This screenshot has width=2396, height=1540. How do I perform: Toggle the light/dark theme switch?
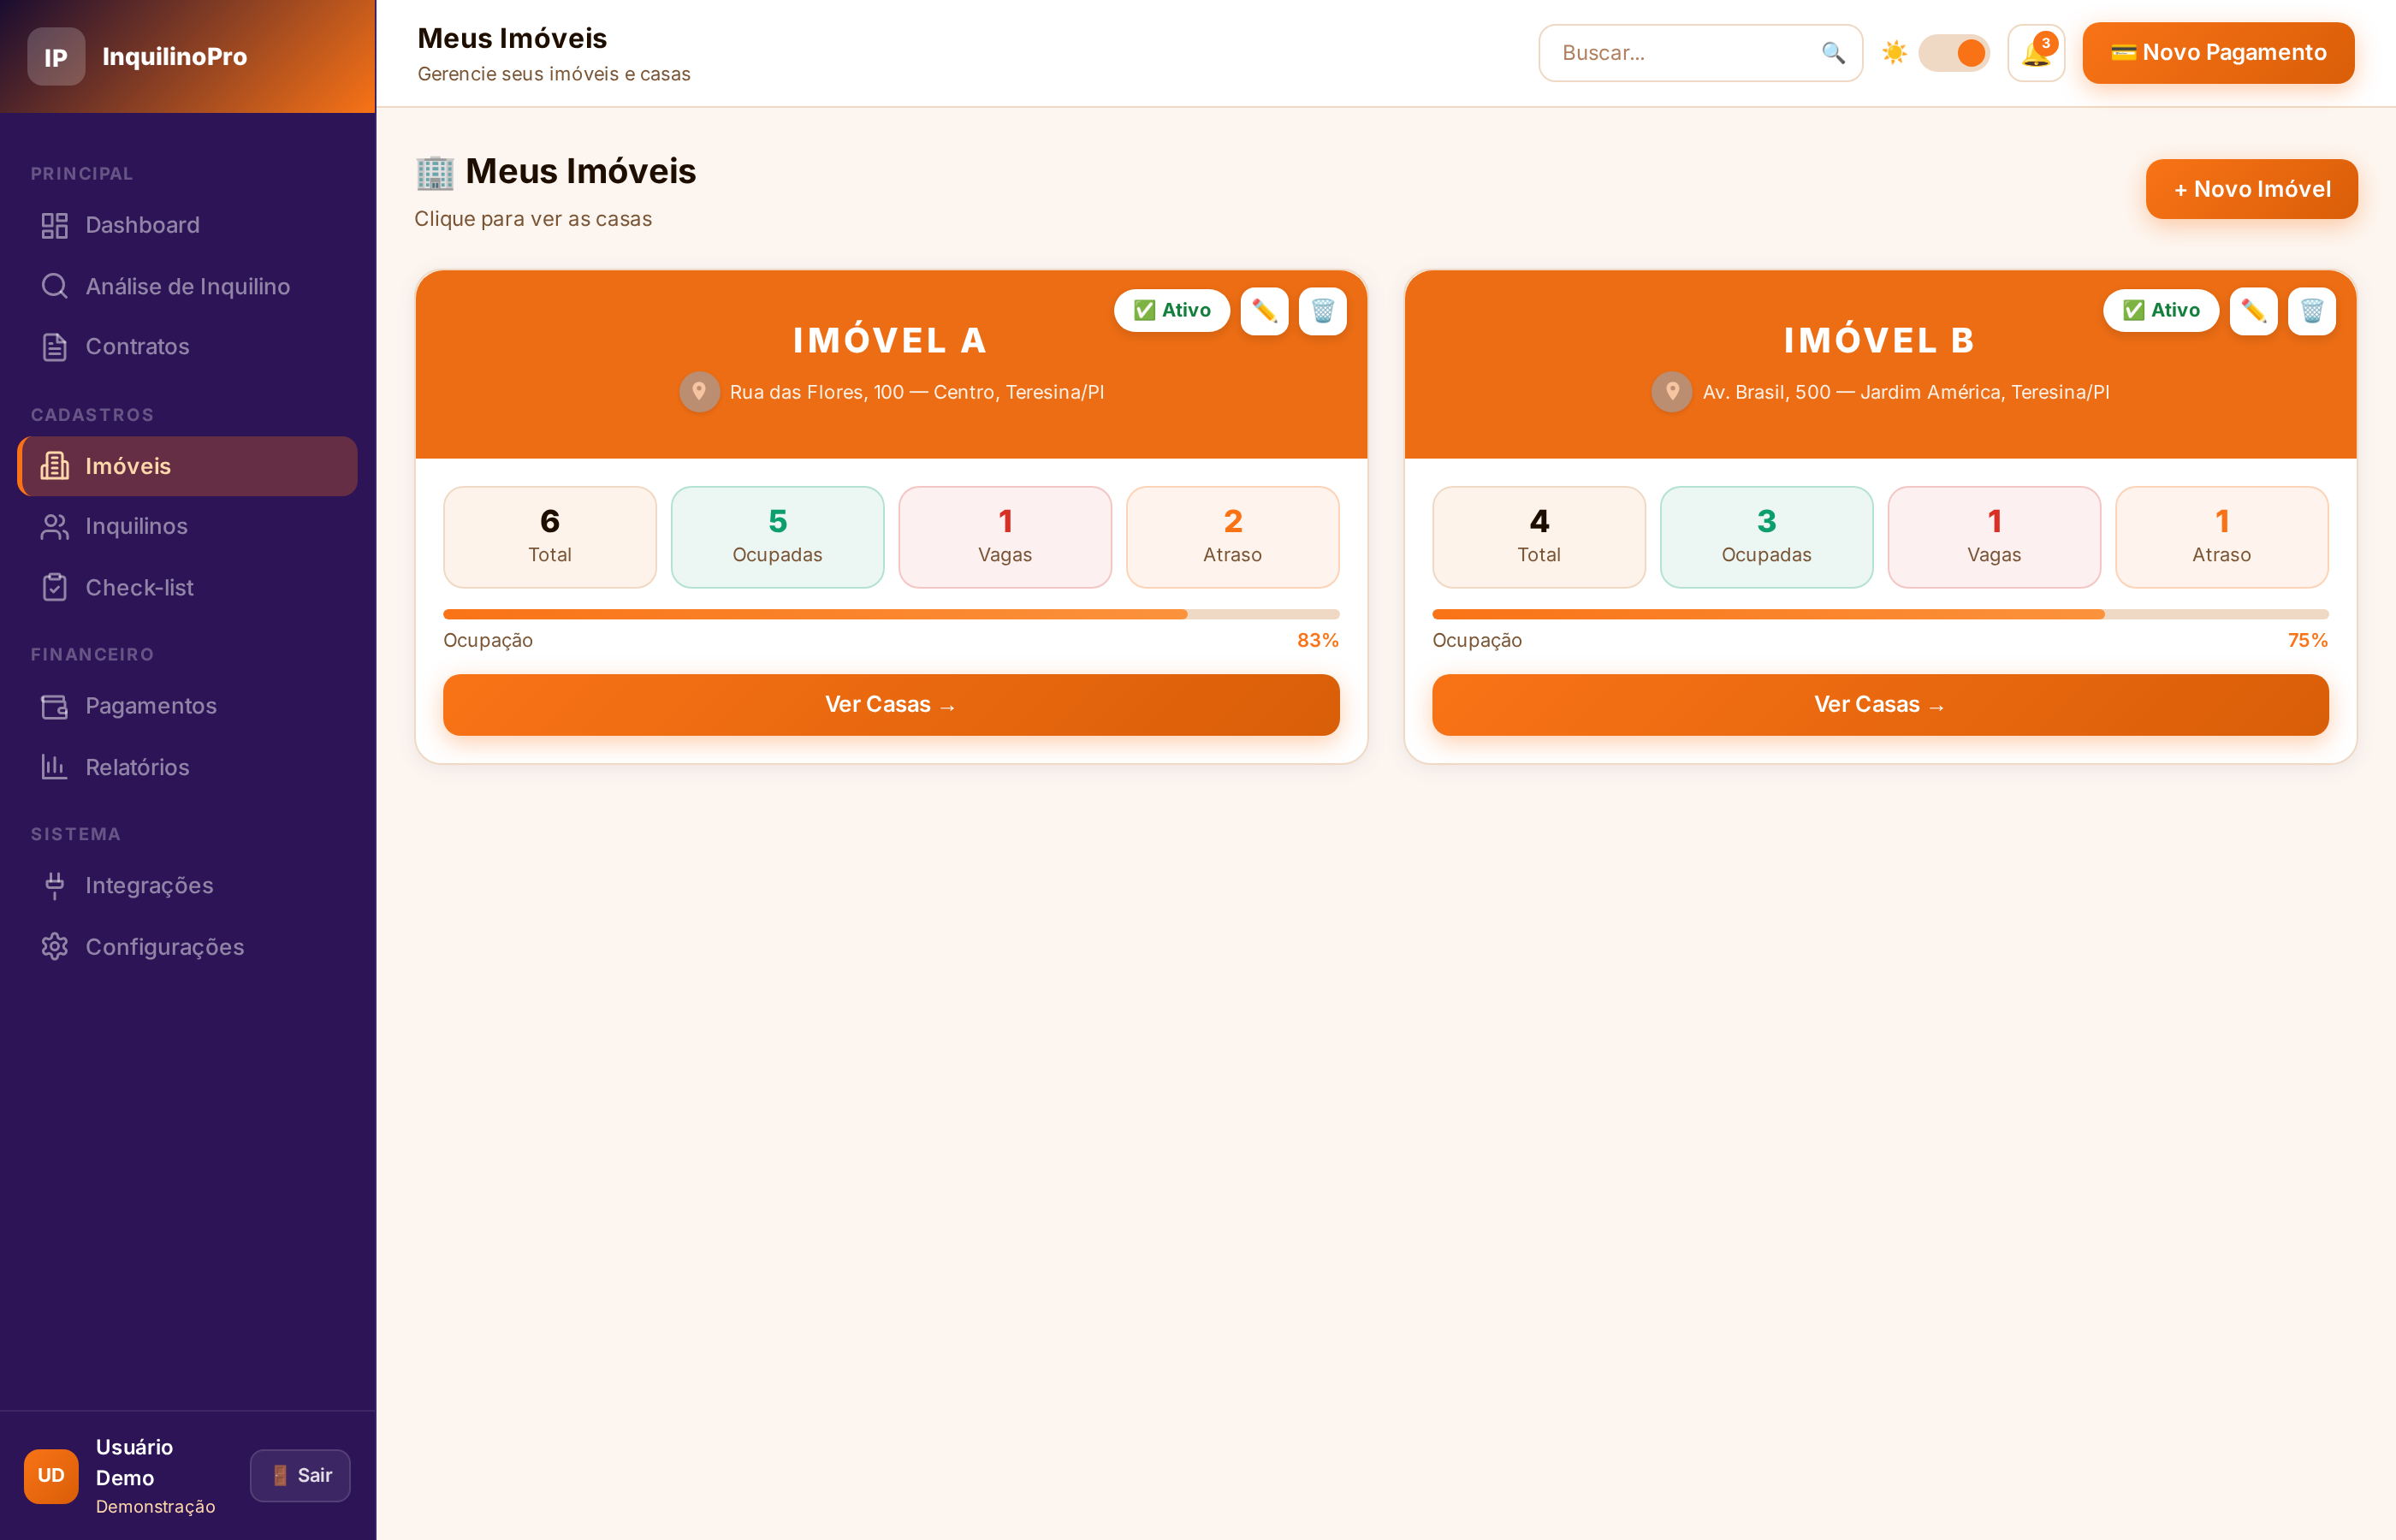pyautogui.click(x=1953, y=53)
